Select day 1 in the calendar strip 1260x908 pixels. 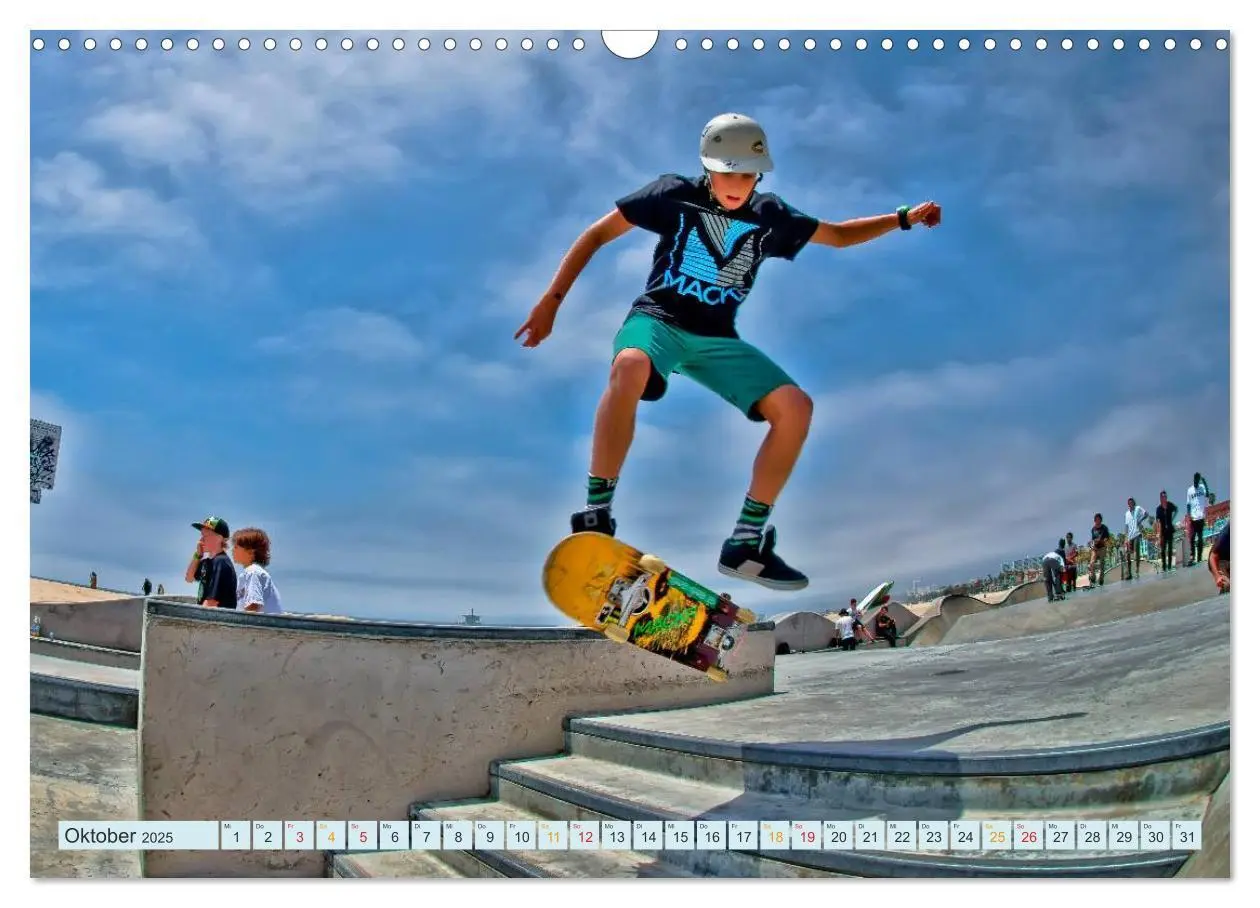pos(235,836)
